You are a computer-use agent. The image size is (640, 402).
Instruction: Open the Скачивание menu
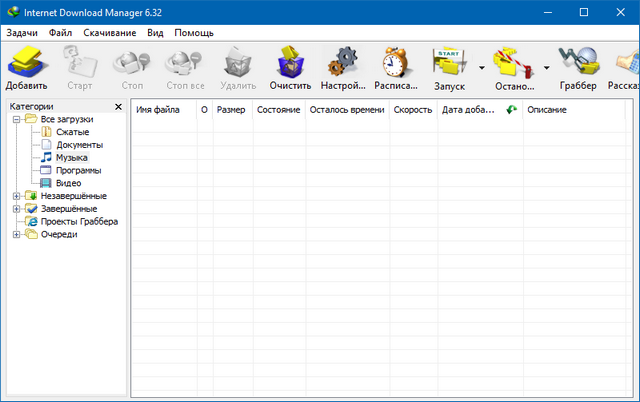point(110,33)
